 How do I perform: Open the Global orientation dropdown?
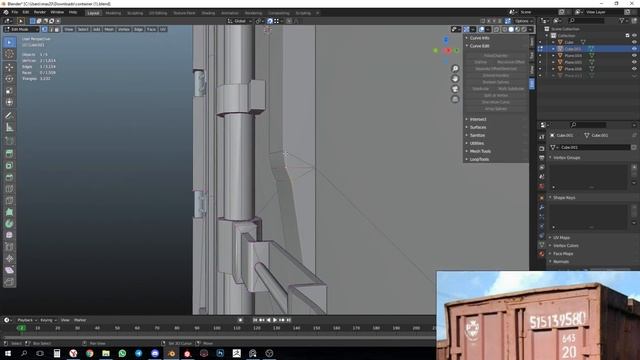click(240, 21)
